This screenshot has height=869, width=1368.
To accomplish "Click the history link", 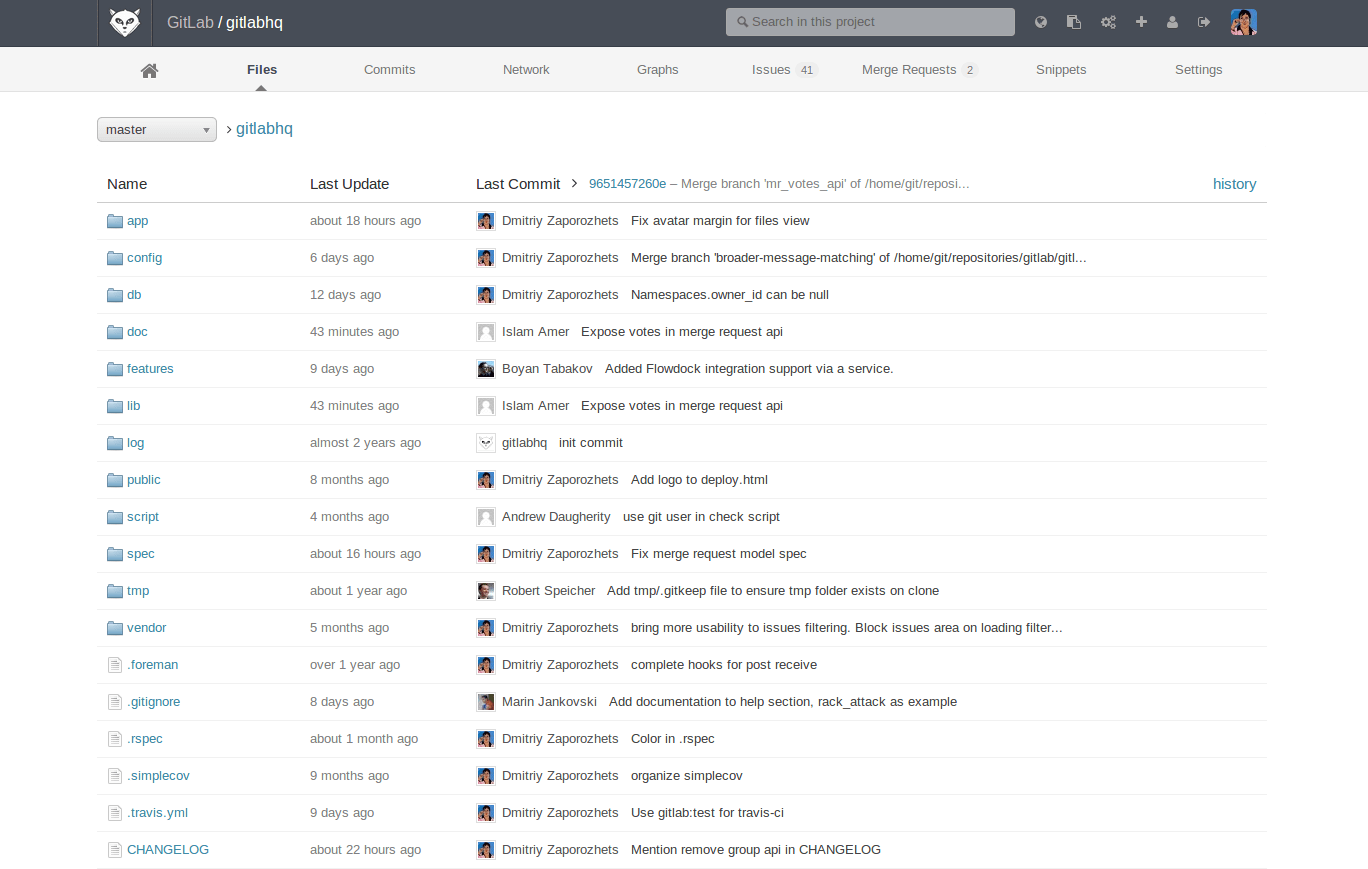I will (1235, 184).
